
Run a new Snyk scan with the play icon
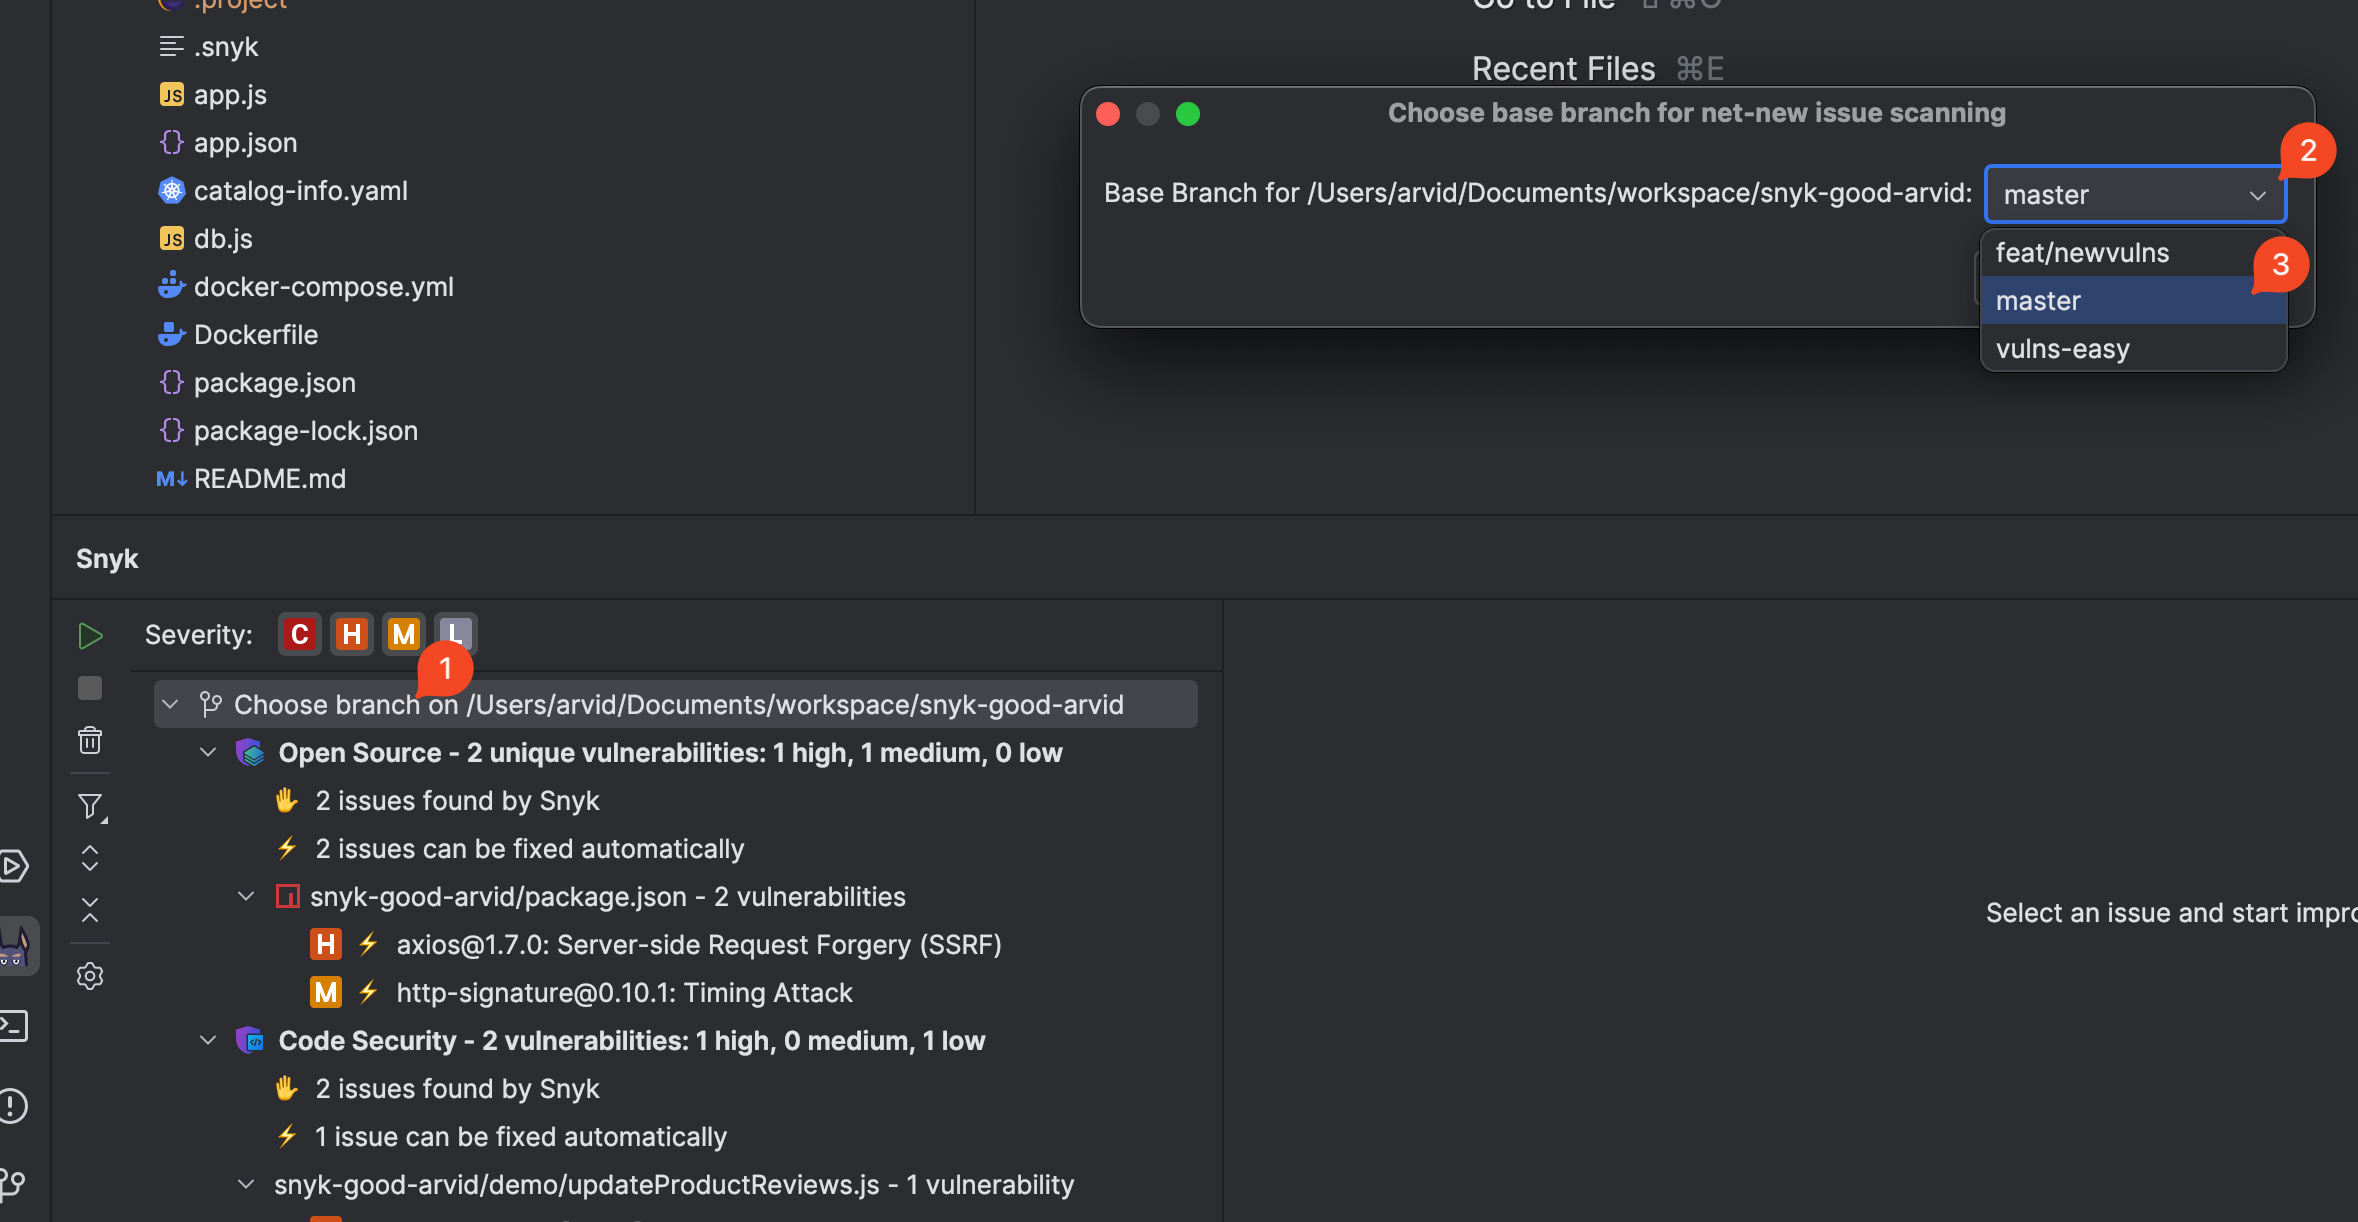coord(90,635)
